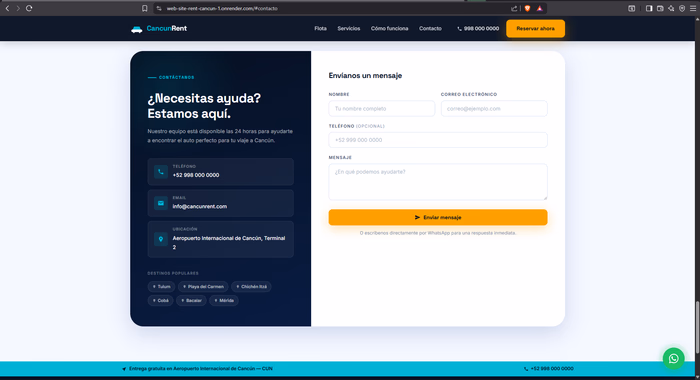Click the envelope icon in Email card
Screen dimensions: 700x380
click(161, 203)
